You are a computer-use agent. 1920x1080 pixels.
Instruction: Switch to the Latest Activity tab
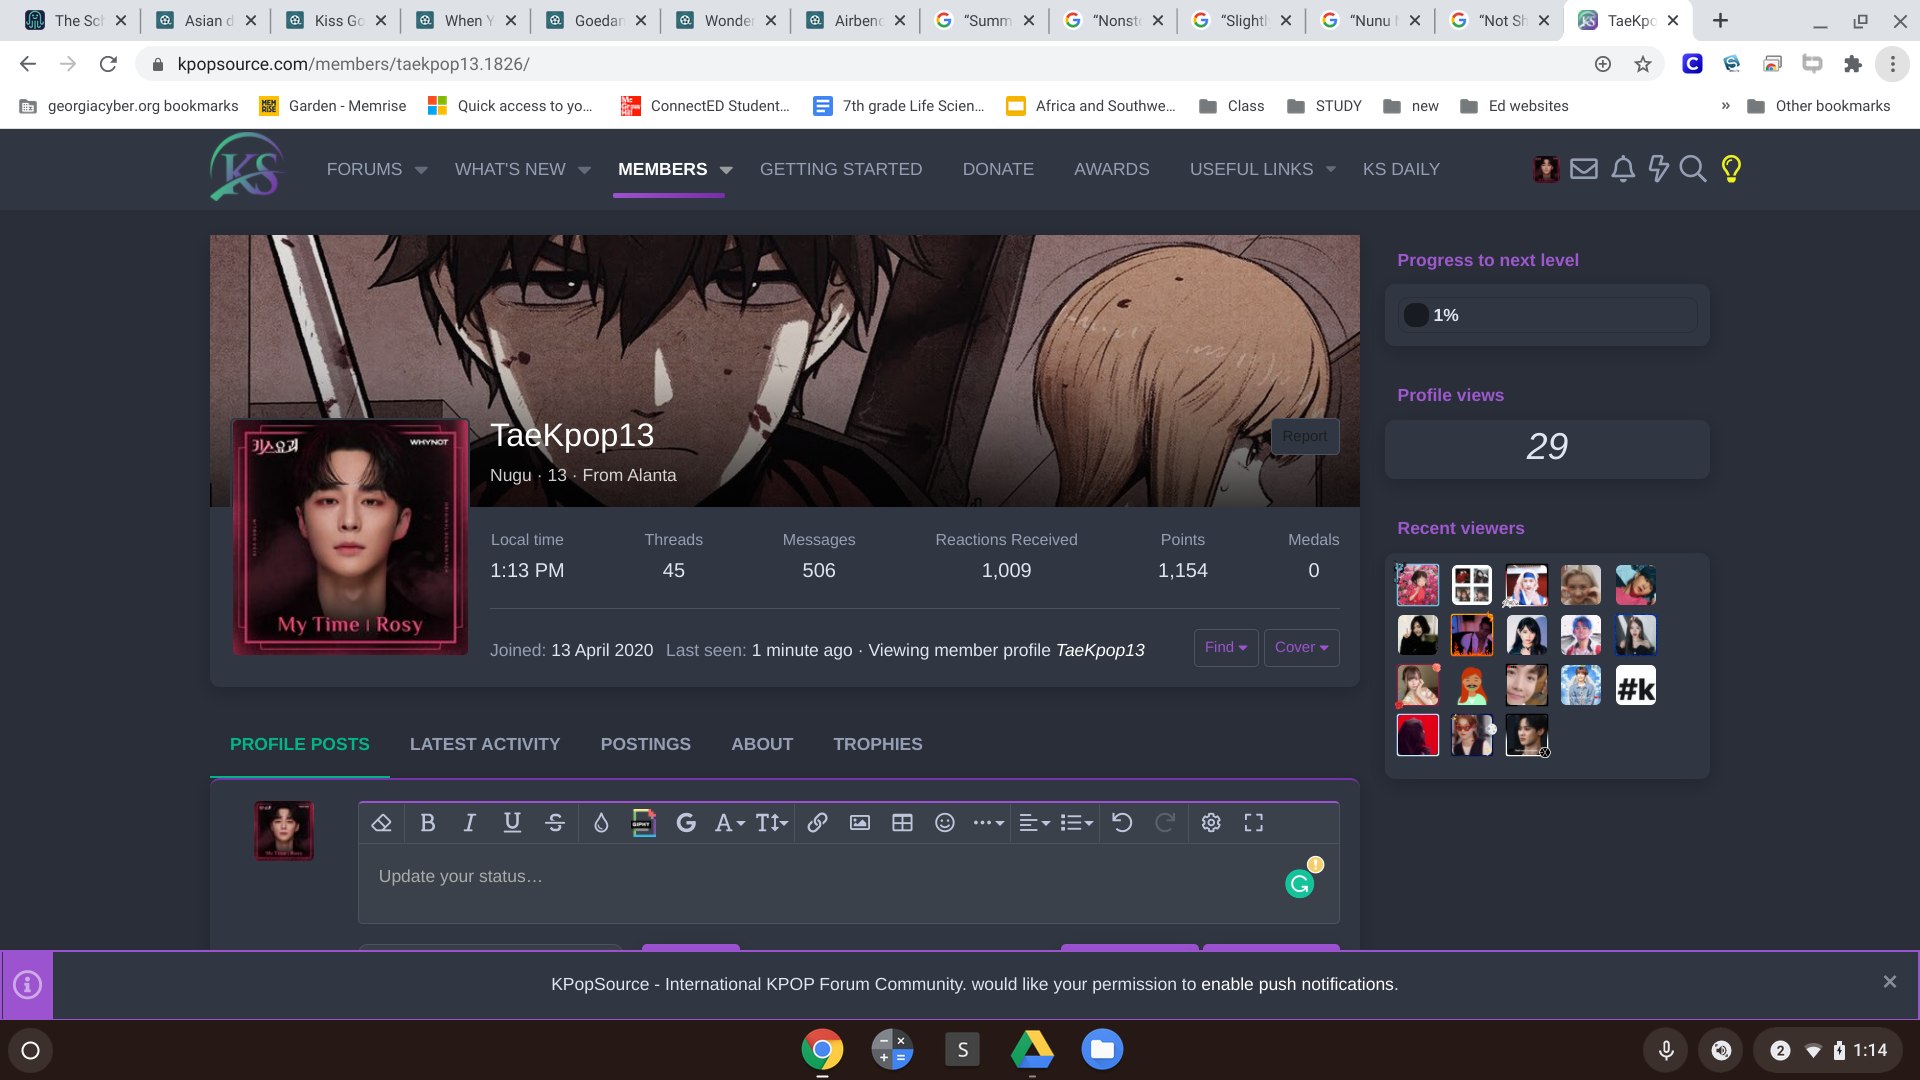pyautogui.click(x=485, y=745)
